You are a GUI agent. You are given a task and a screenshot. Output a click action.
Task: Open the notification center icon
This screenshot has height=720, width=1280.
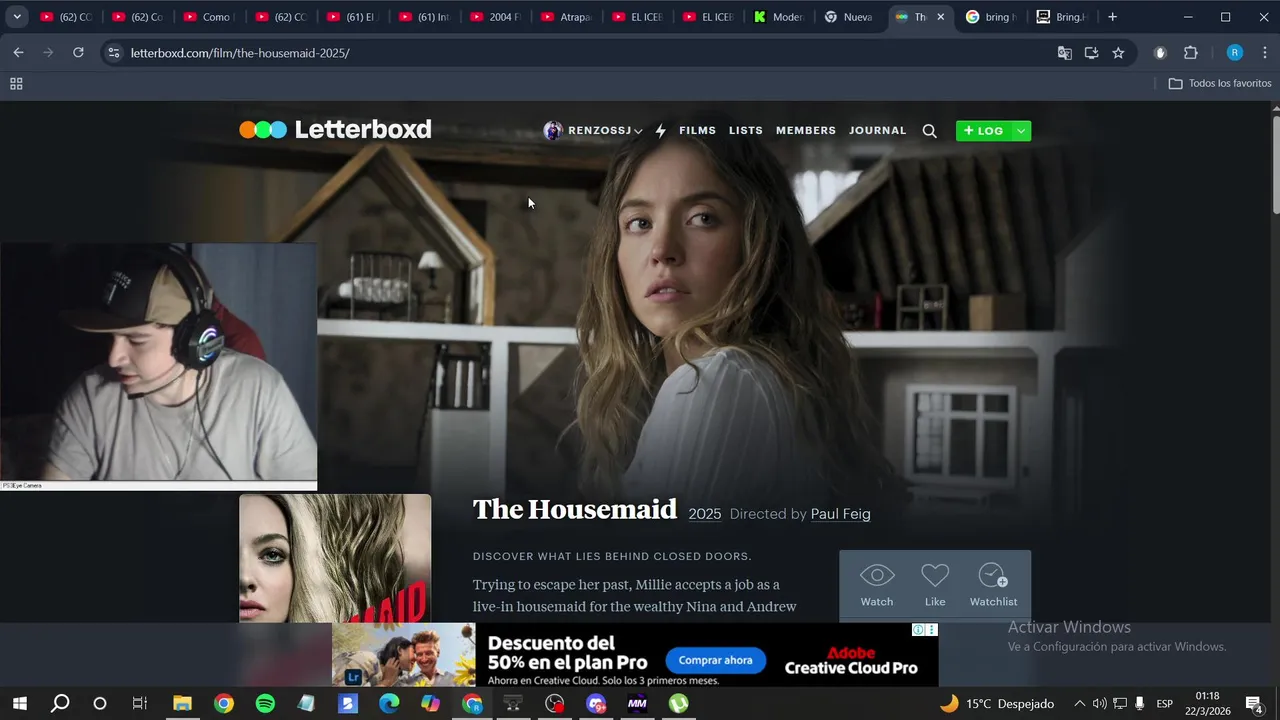pyautogui.click(x=1254, y=704)
